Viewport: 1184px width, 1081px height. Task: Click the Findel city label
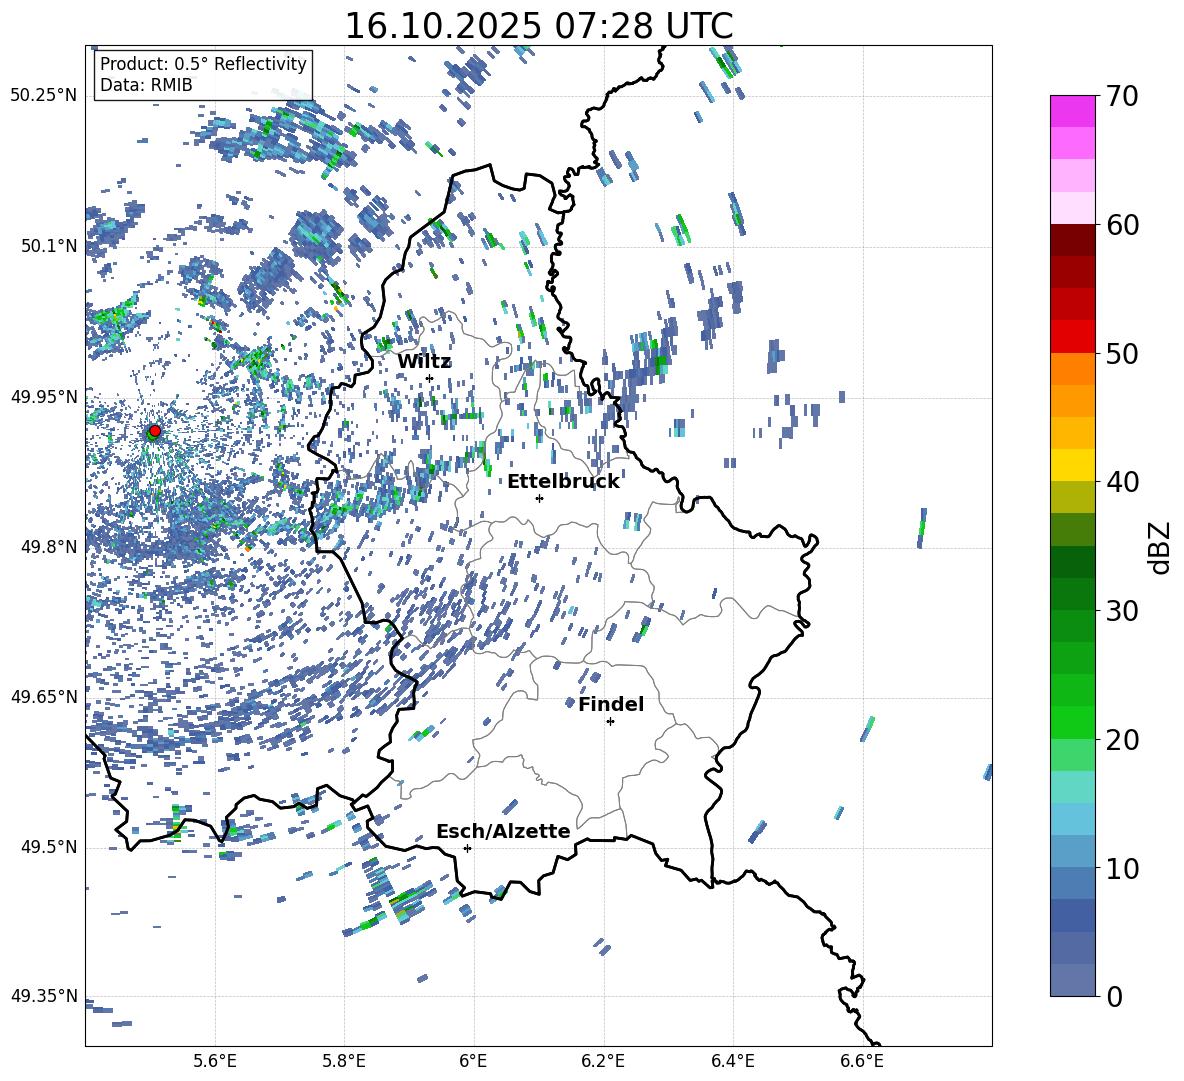pyautogui.click(x=611, y=704)
